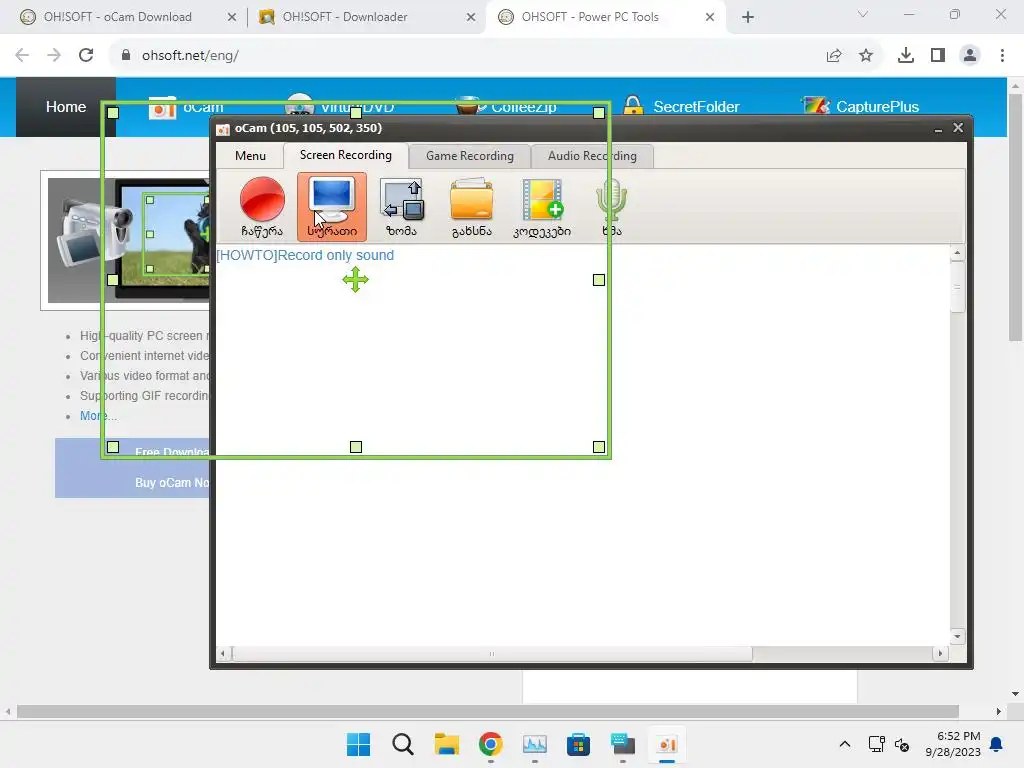Open the oCam Menu tab
Viewport: 1024px width, 768px height.
coord(250,155)
